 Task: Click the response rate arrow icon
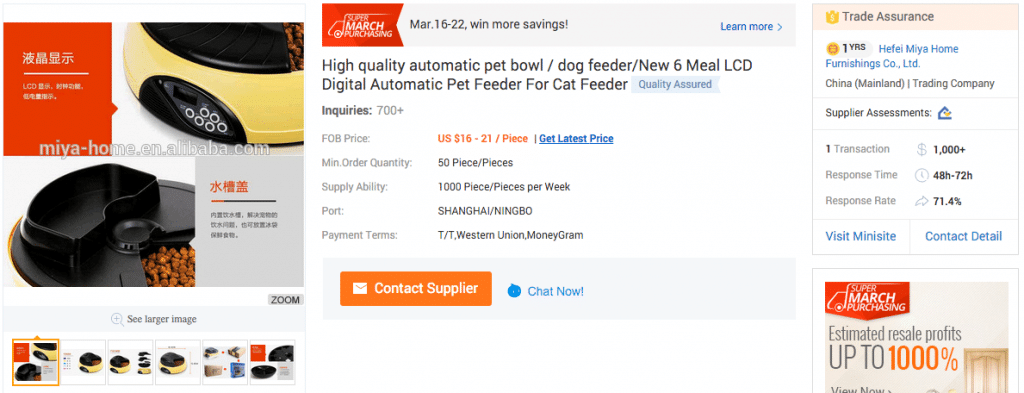921,201
